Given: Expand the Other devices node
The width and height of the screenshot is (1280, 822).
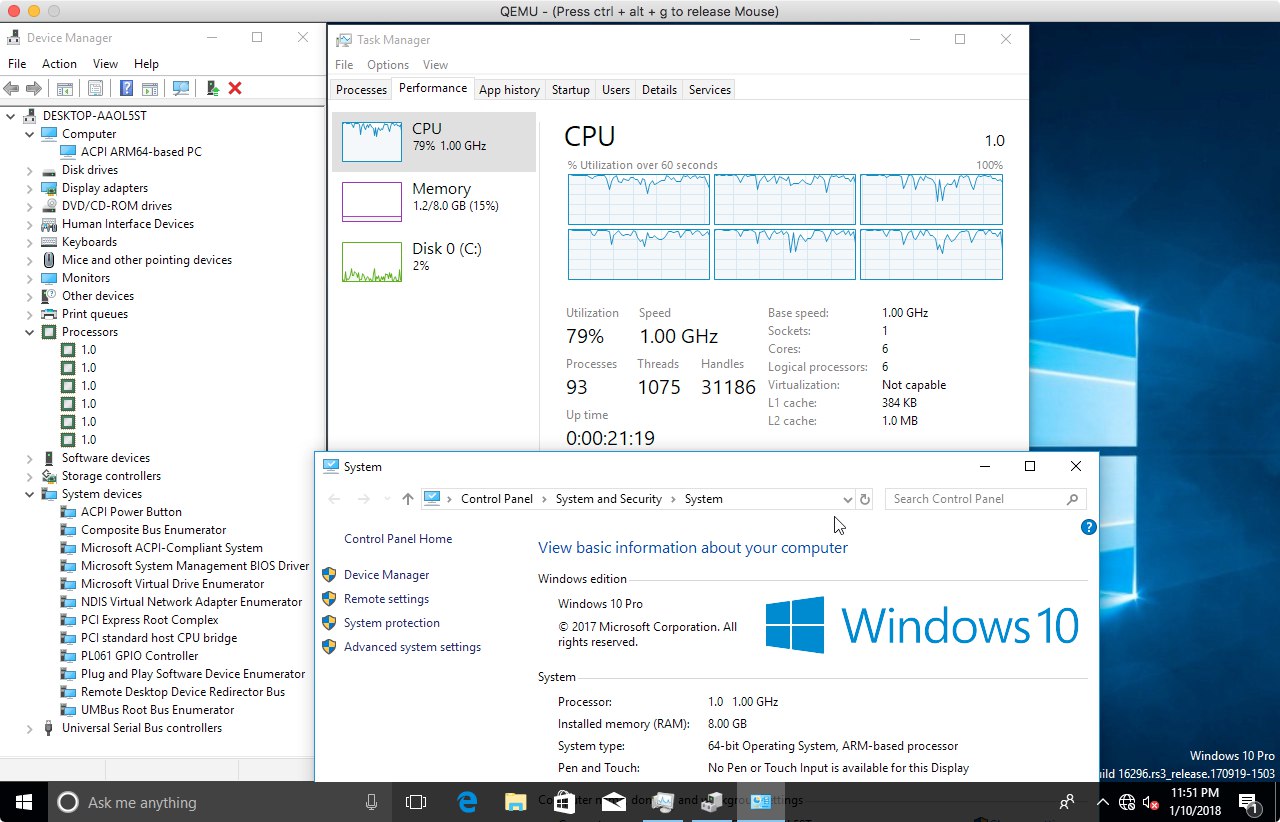Looking at the screenshot, I should [x=29, y=296].
